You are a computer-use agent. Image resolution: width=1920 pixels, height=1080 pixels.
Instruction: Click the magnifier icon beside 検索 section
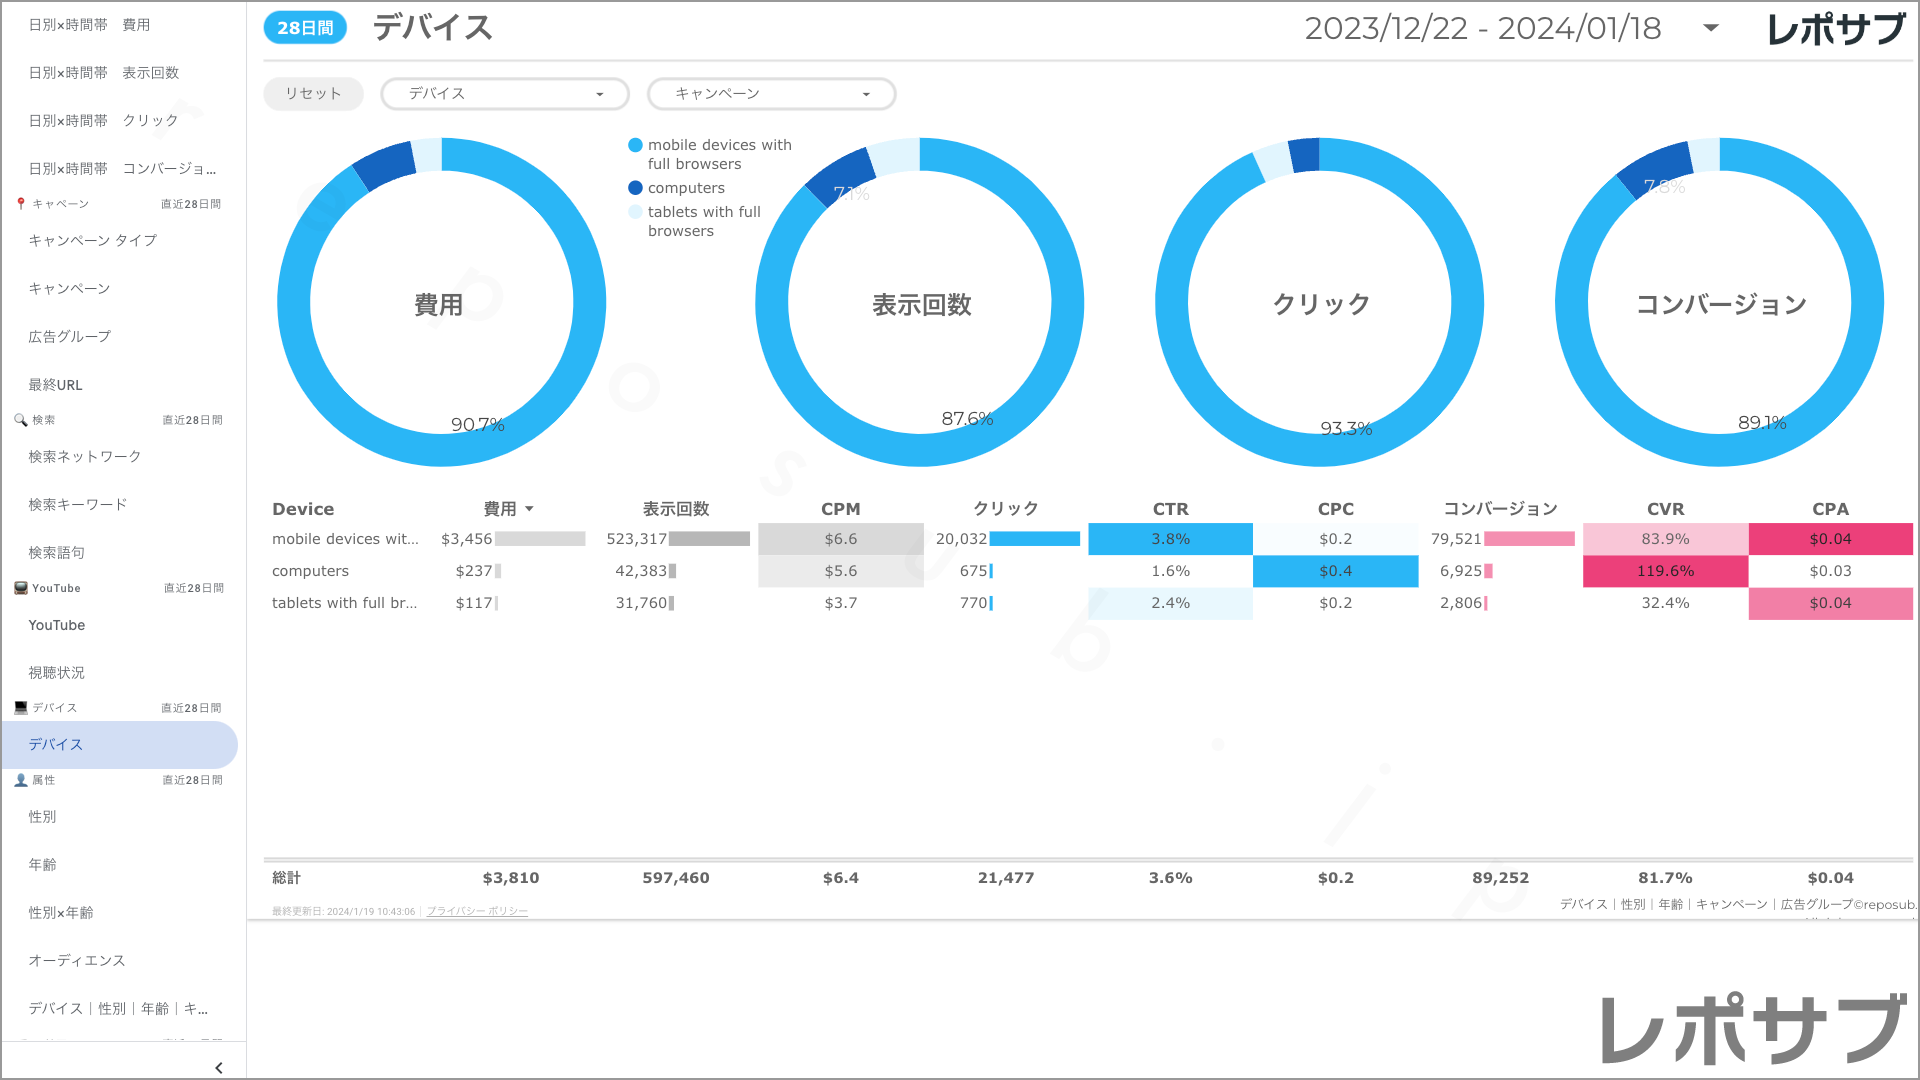coord(21,420)
